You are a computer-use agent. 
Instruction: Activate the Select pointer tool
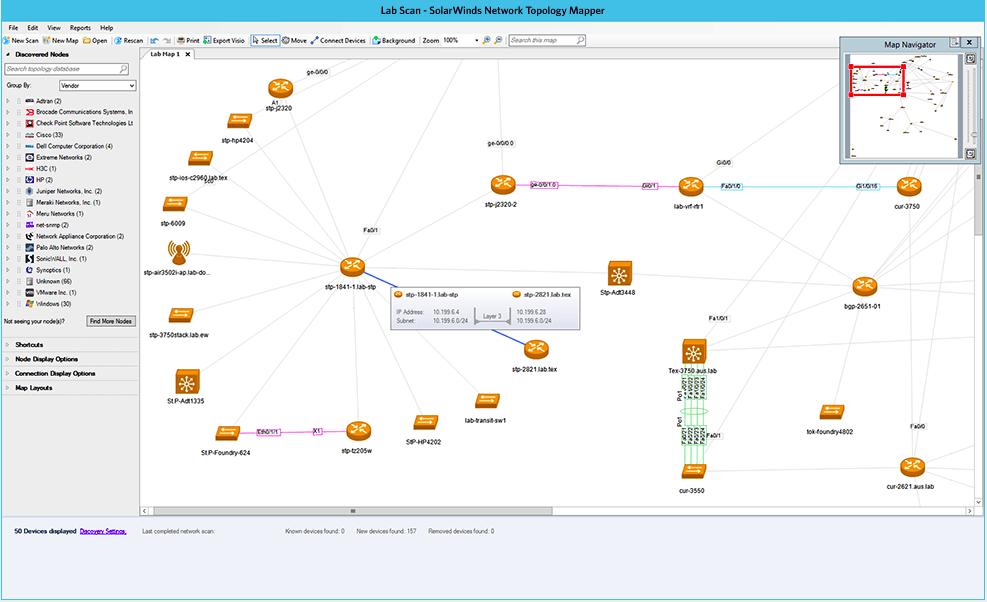point(264,40)
